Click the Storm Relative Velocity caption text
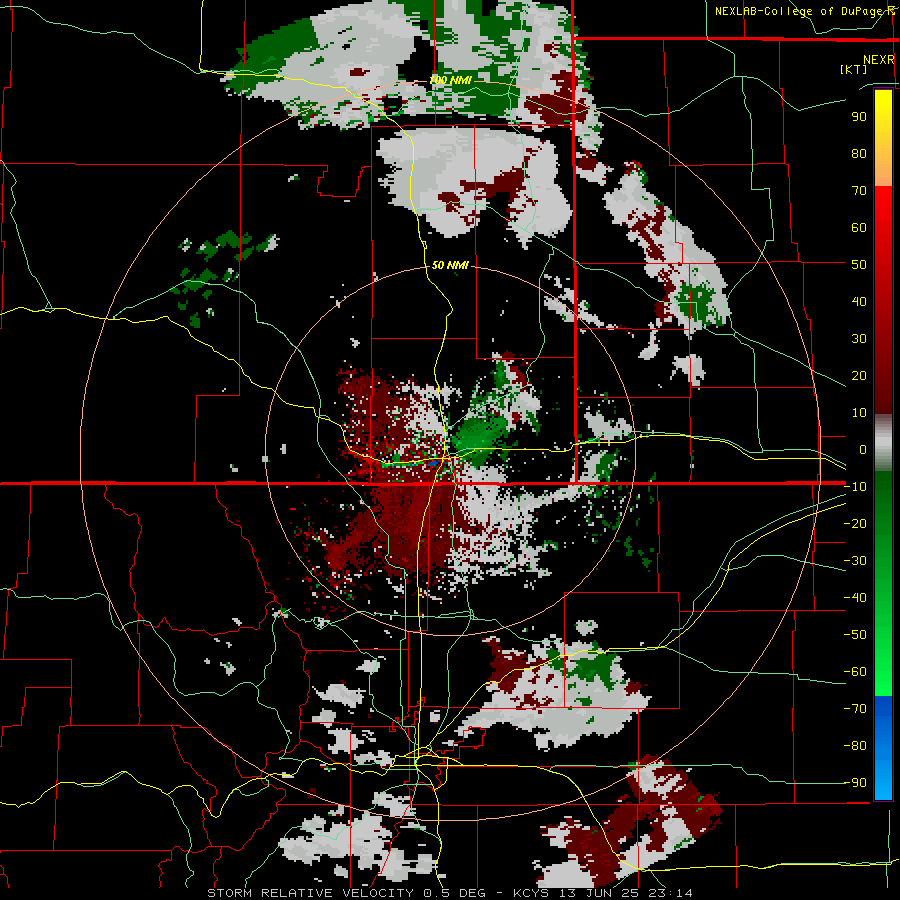The height and width of the screenshot is (900, 900). 310,893
